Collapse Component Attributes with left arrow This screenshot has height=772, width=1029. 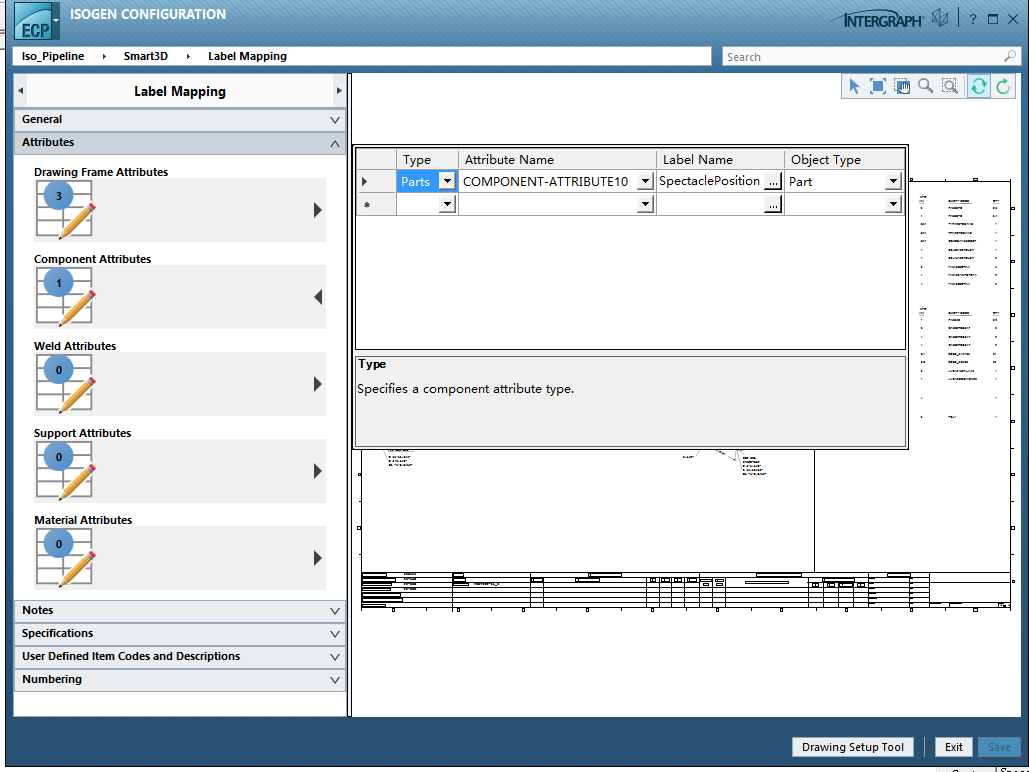pos(318,297)
